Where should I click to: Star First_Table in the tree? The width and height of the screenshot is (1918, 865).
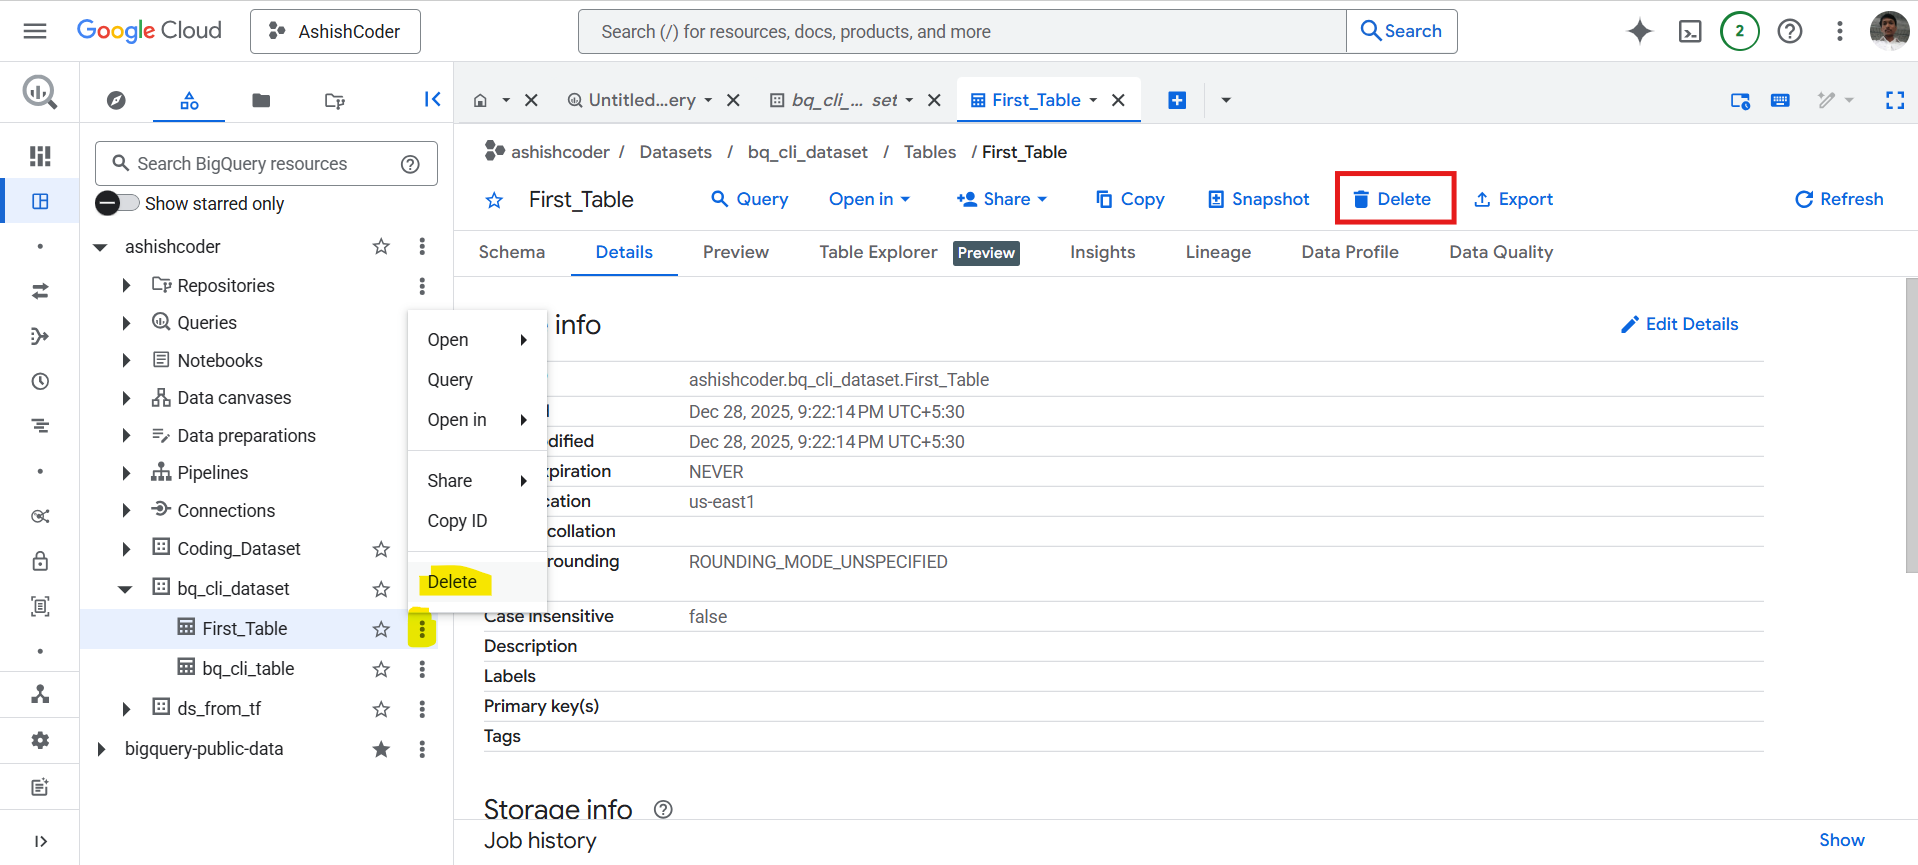coord(381,629)
